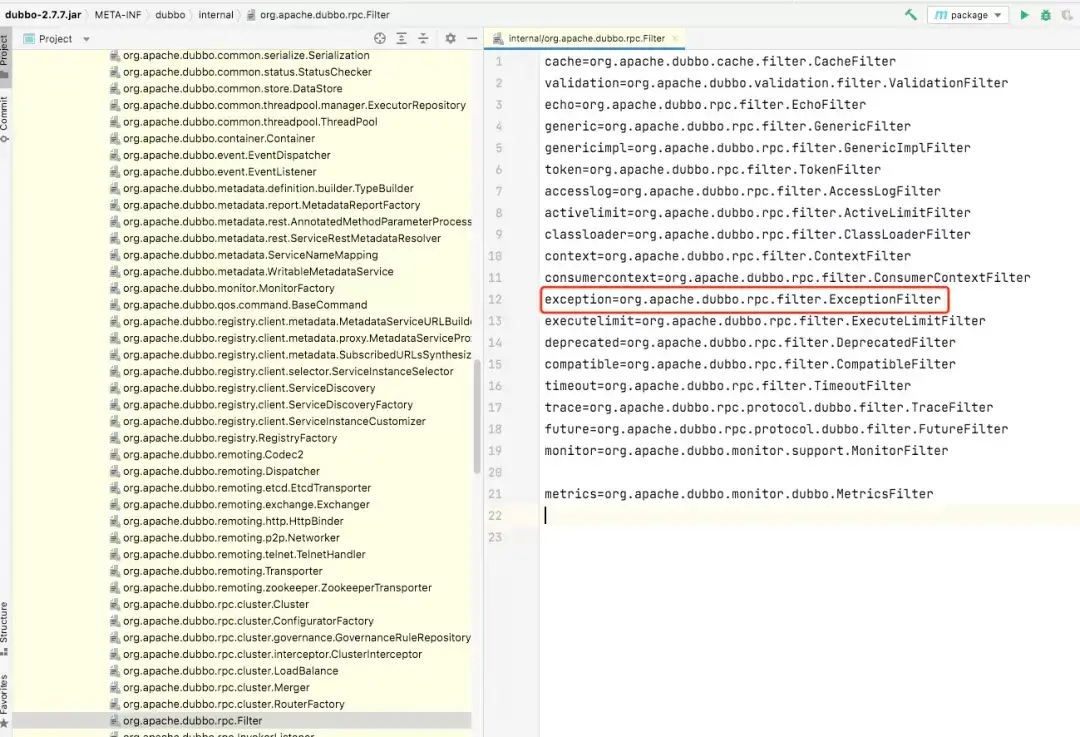Open the package run configuration dropdown
The image size is (1080, 737).
968,14
